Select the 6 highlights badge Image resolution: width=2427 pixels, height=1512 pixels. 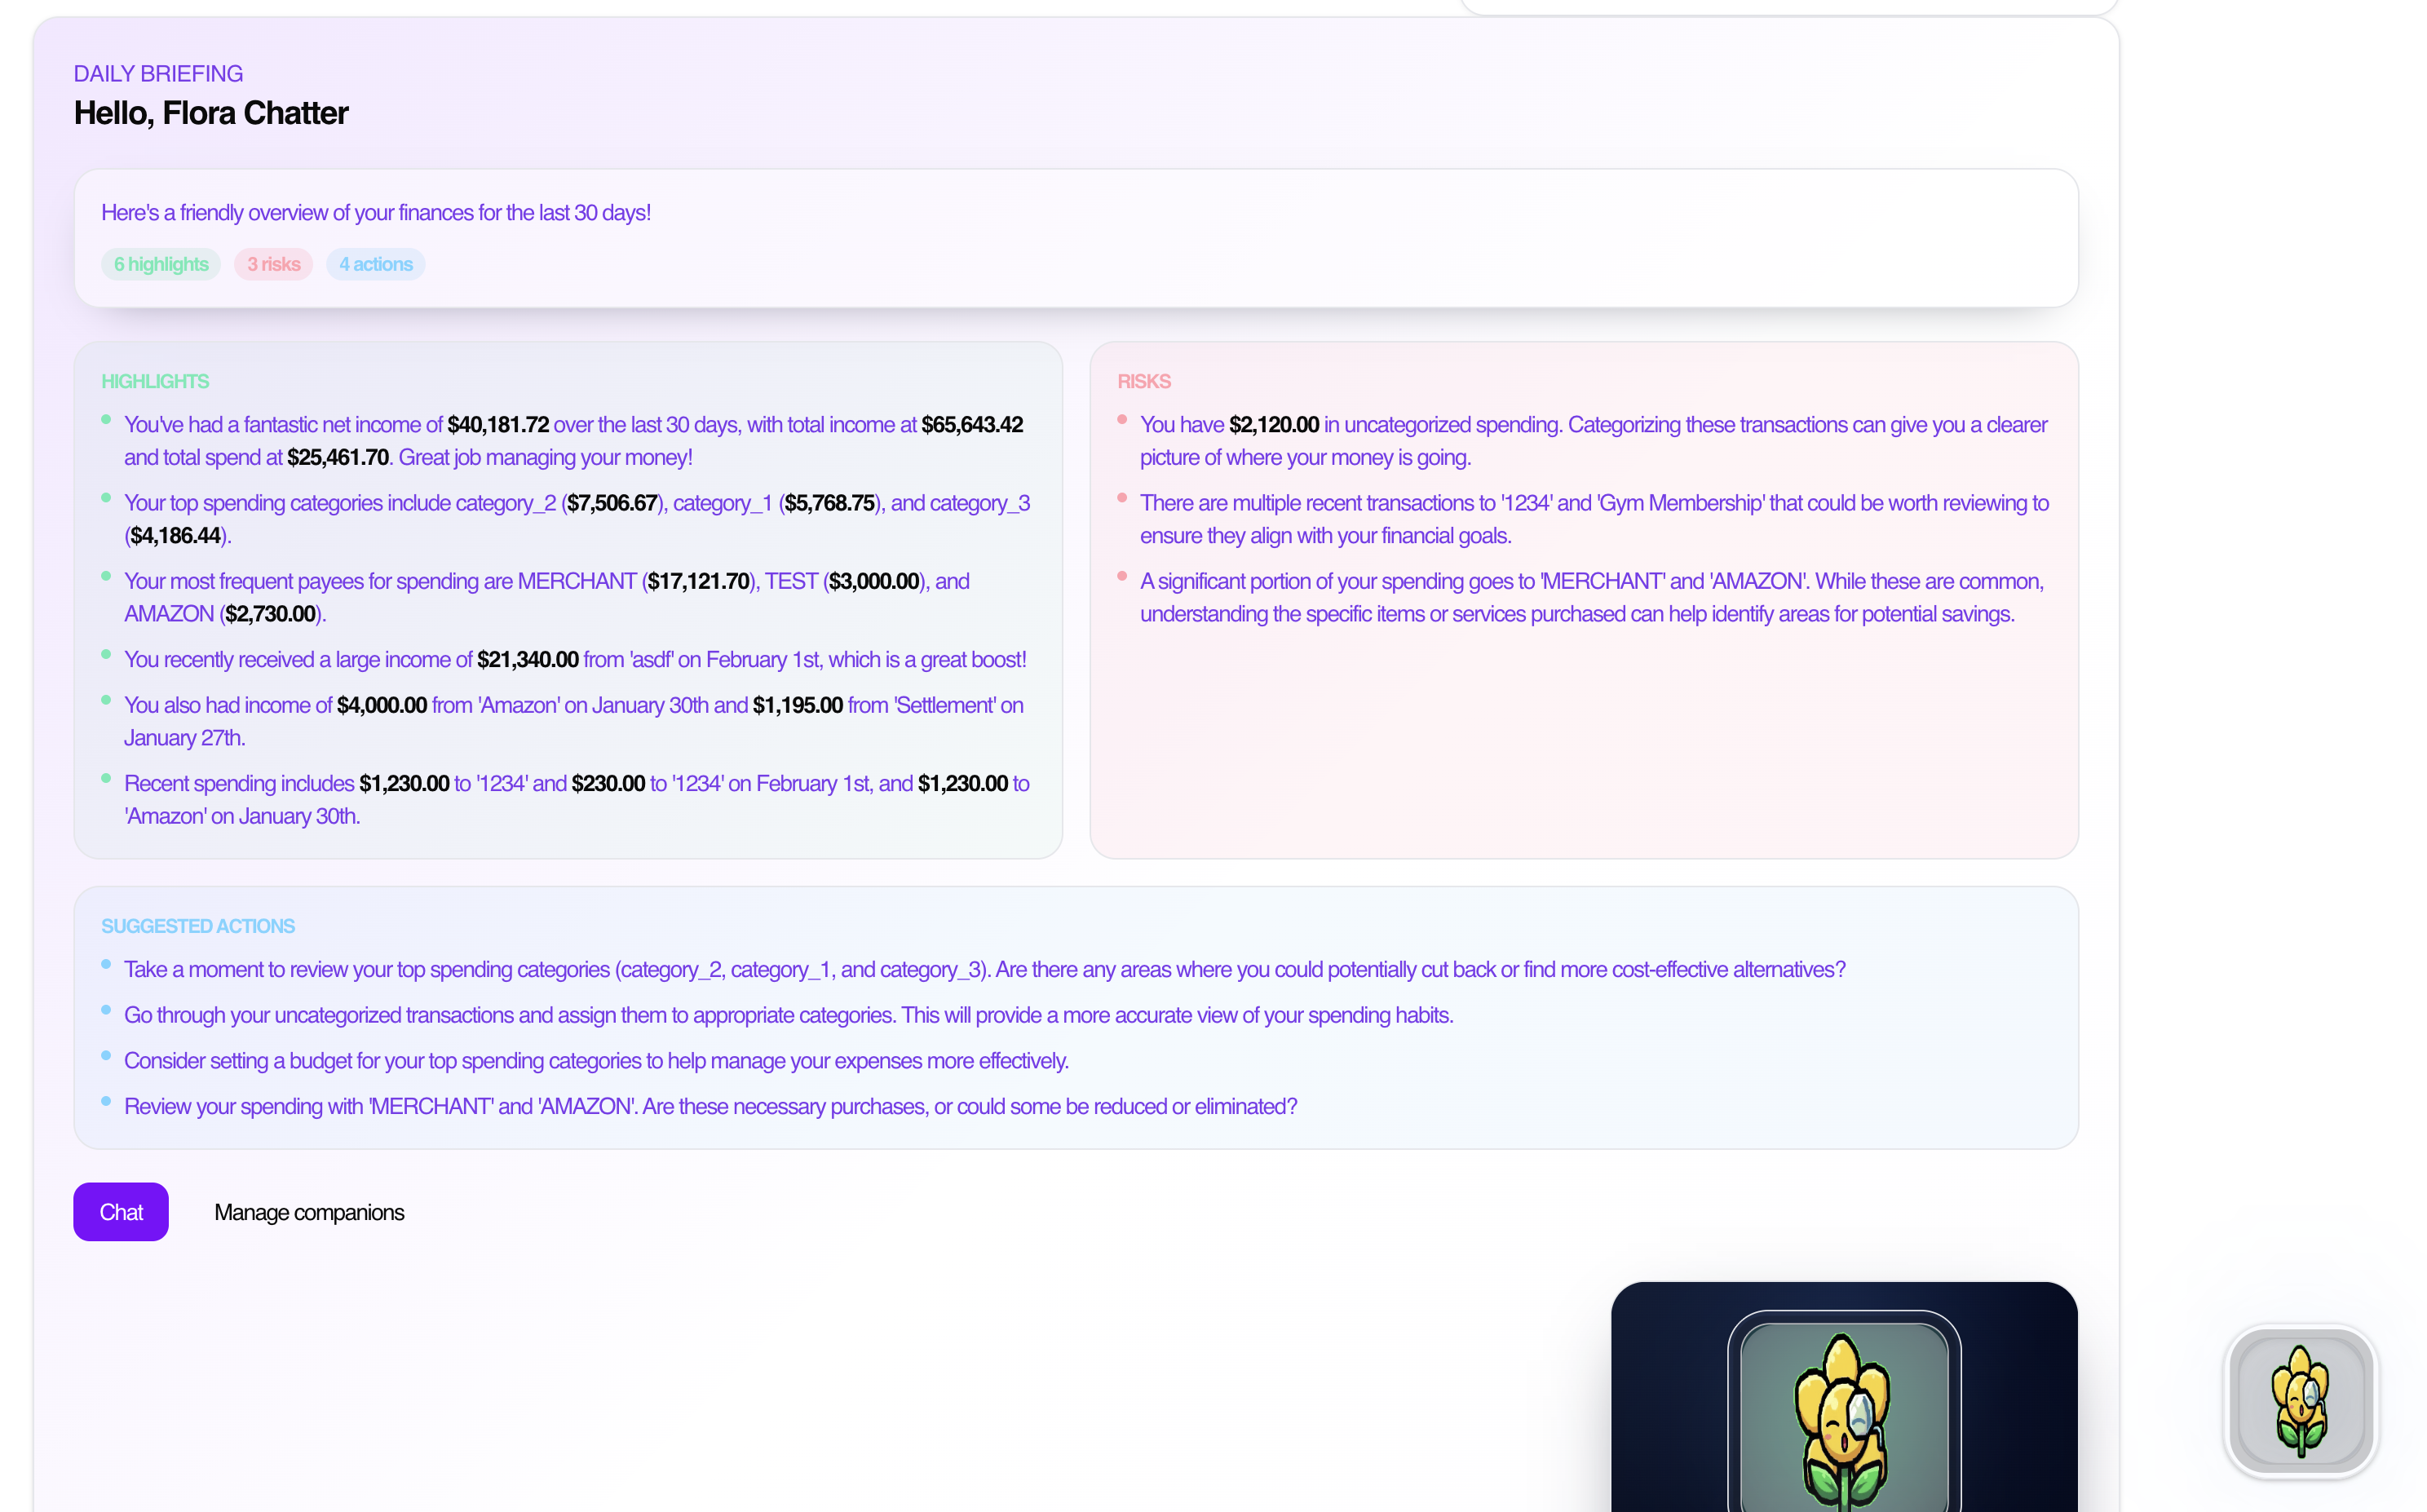pos(161,264)
